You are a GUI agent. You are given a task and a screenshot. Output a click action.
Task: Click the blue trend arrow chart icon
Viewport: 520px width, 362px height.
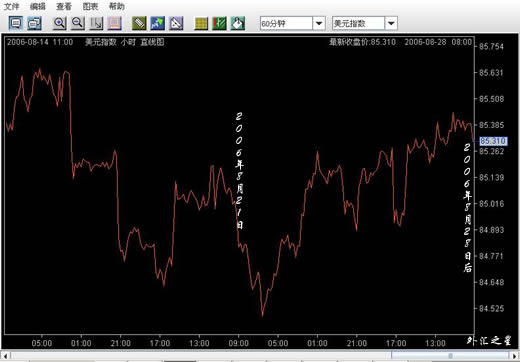157,23
